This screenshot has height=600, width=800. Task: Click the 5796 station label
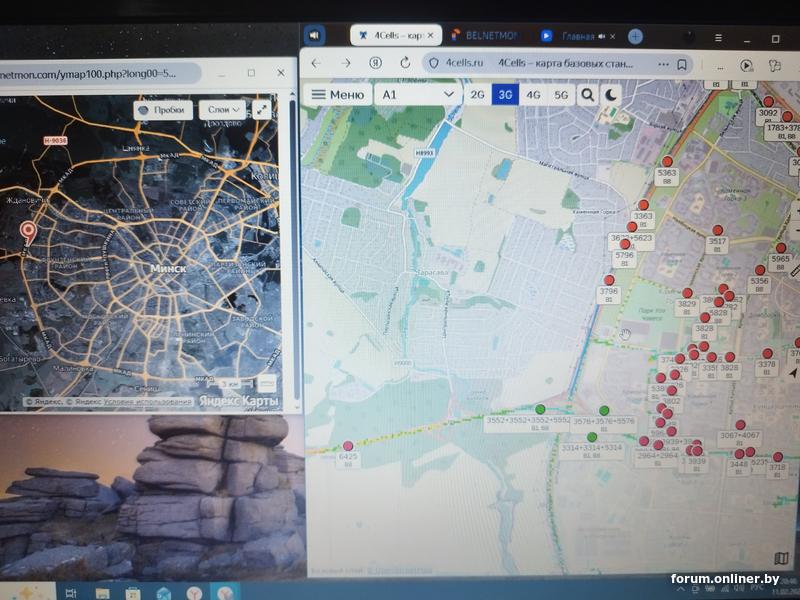coord(624,258)
